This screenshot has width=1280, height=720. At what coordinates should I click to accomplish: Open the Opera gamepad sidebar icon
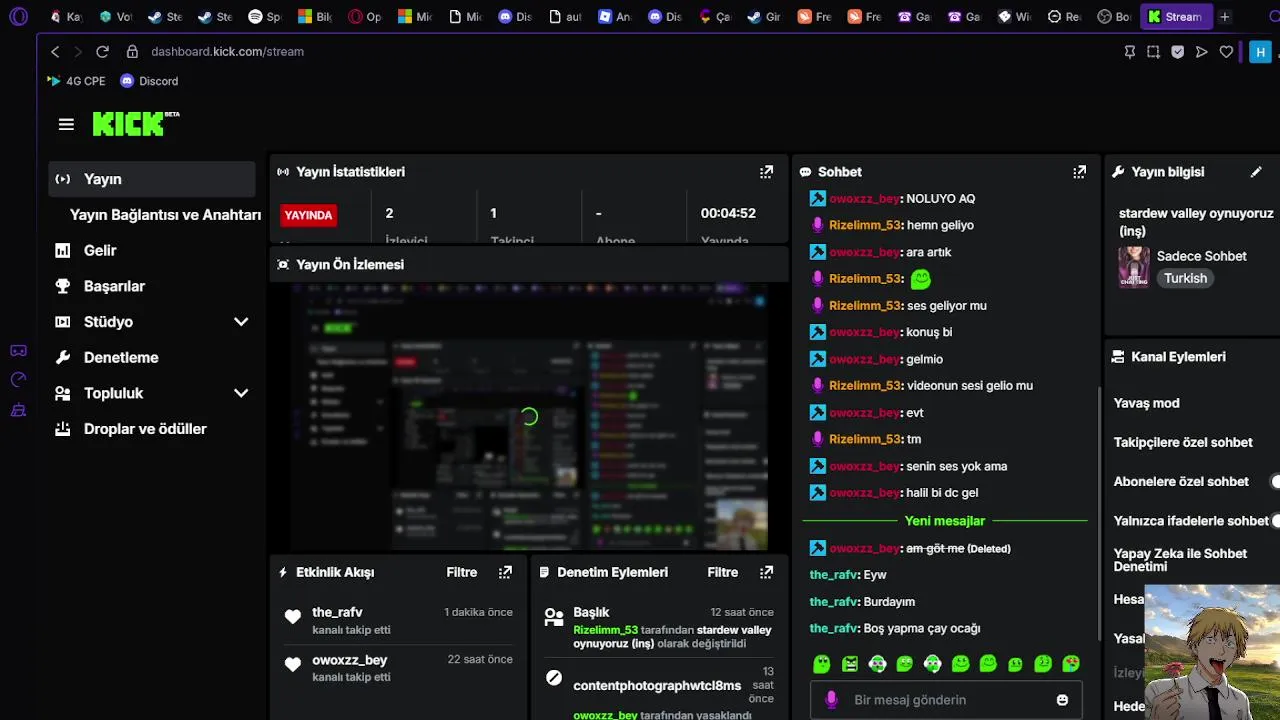tap(18, 351)
